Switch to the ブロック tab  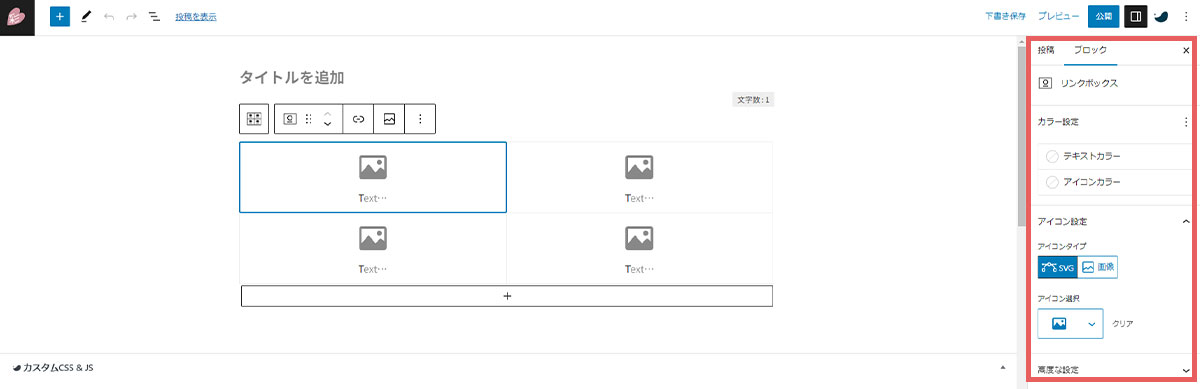[1090, 50]
